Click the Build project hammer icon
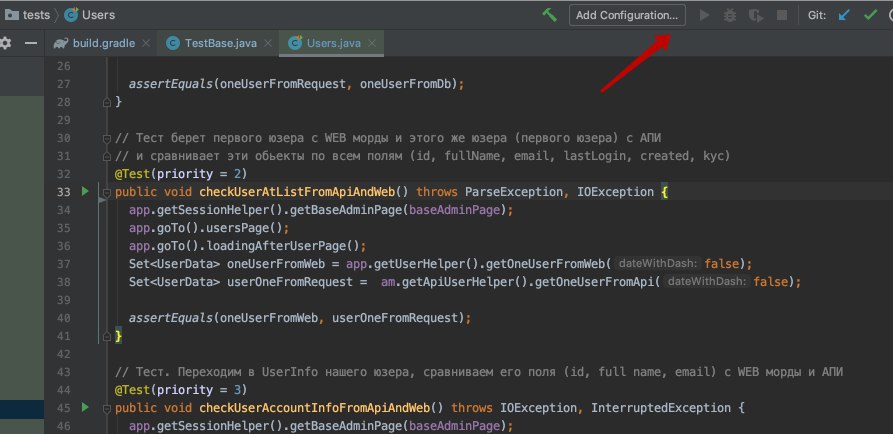 [x=550, y=15]
